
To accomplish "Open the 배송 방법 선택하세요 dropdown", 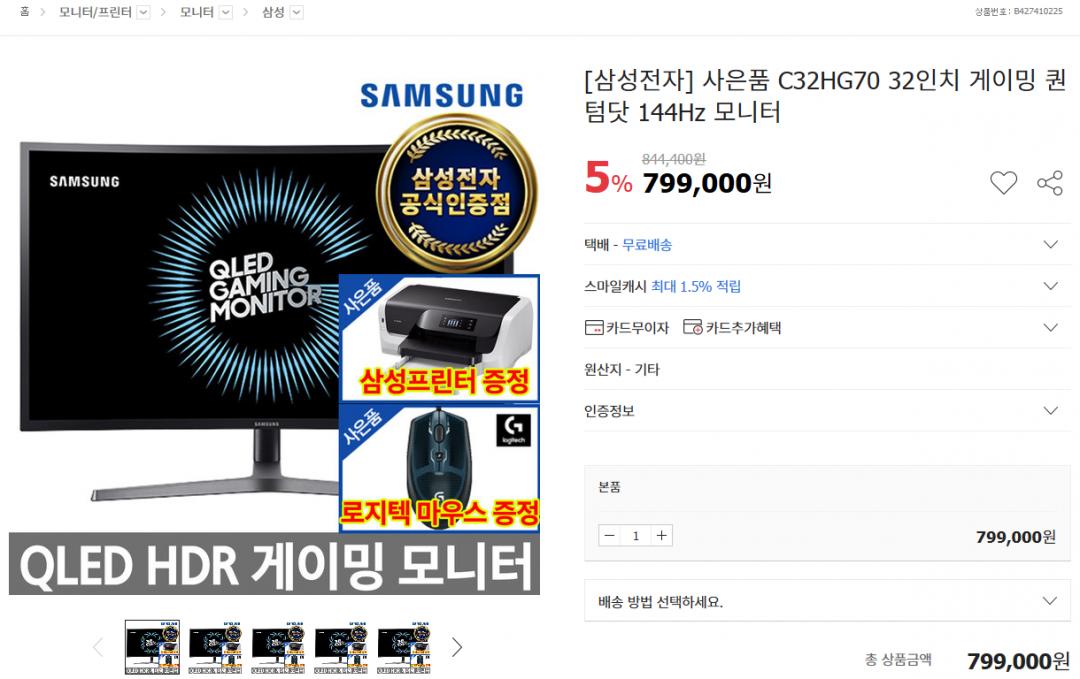I will click(827, 601).
